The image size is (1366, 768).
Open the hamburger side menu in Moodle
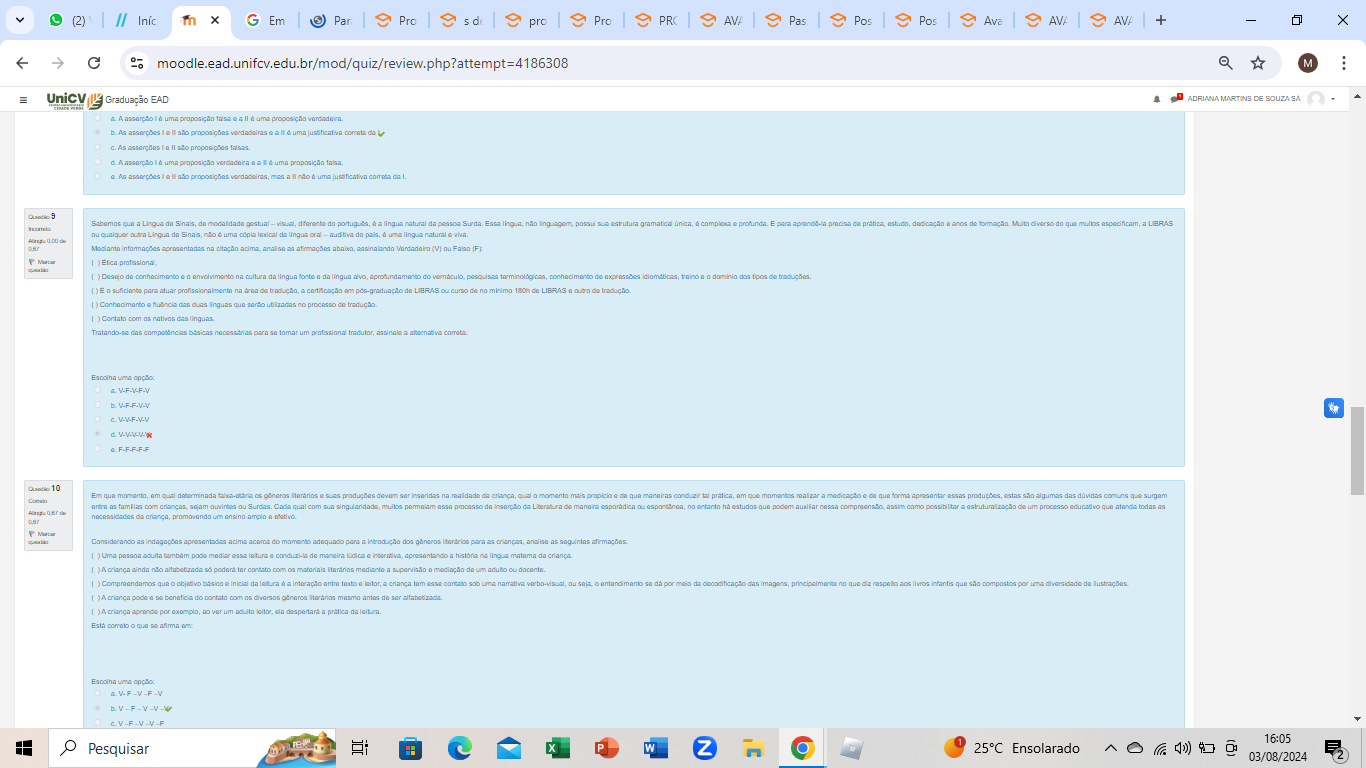(23, 100)
